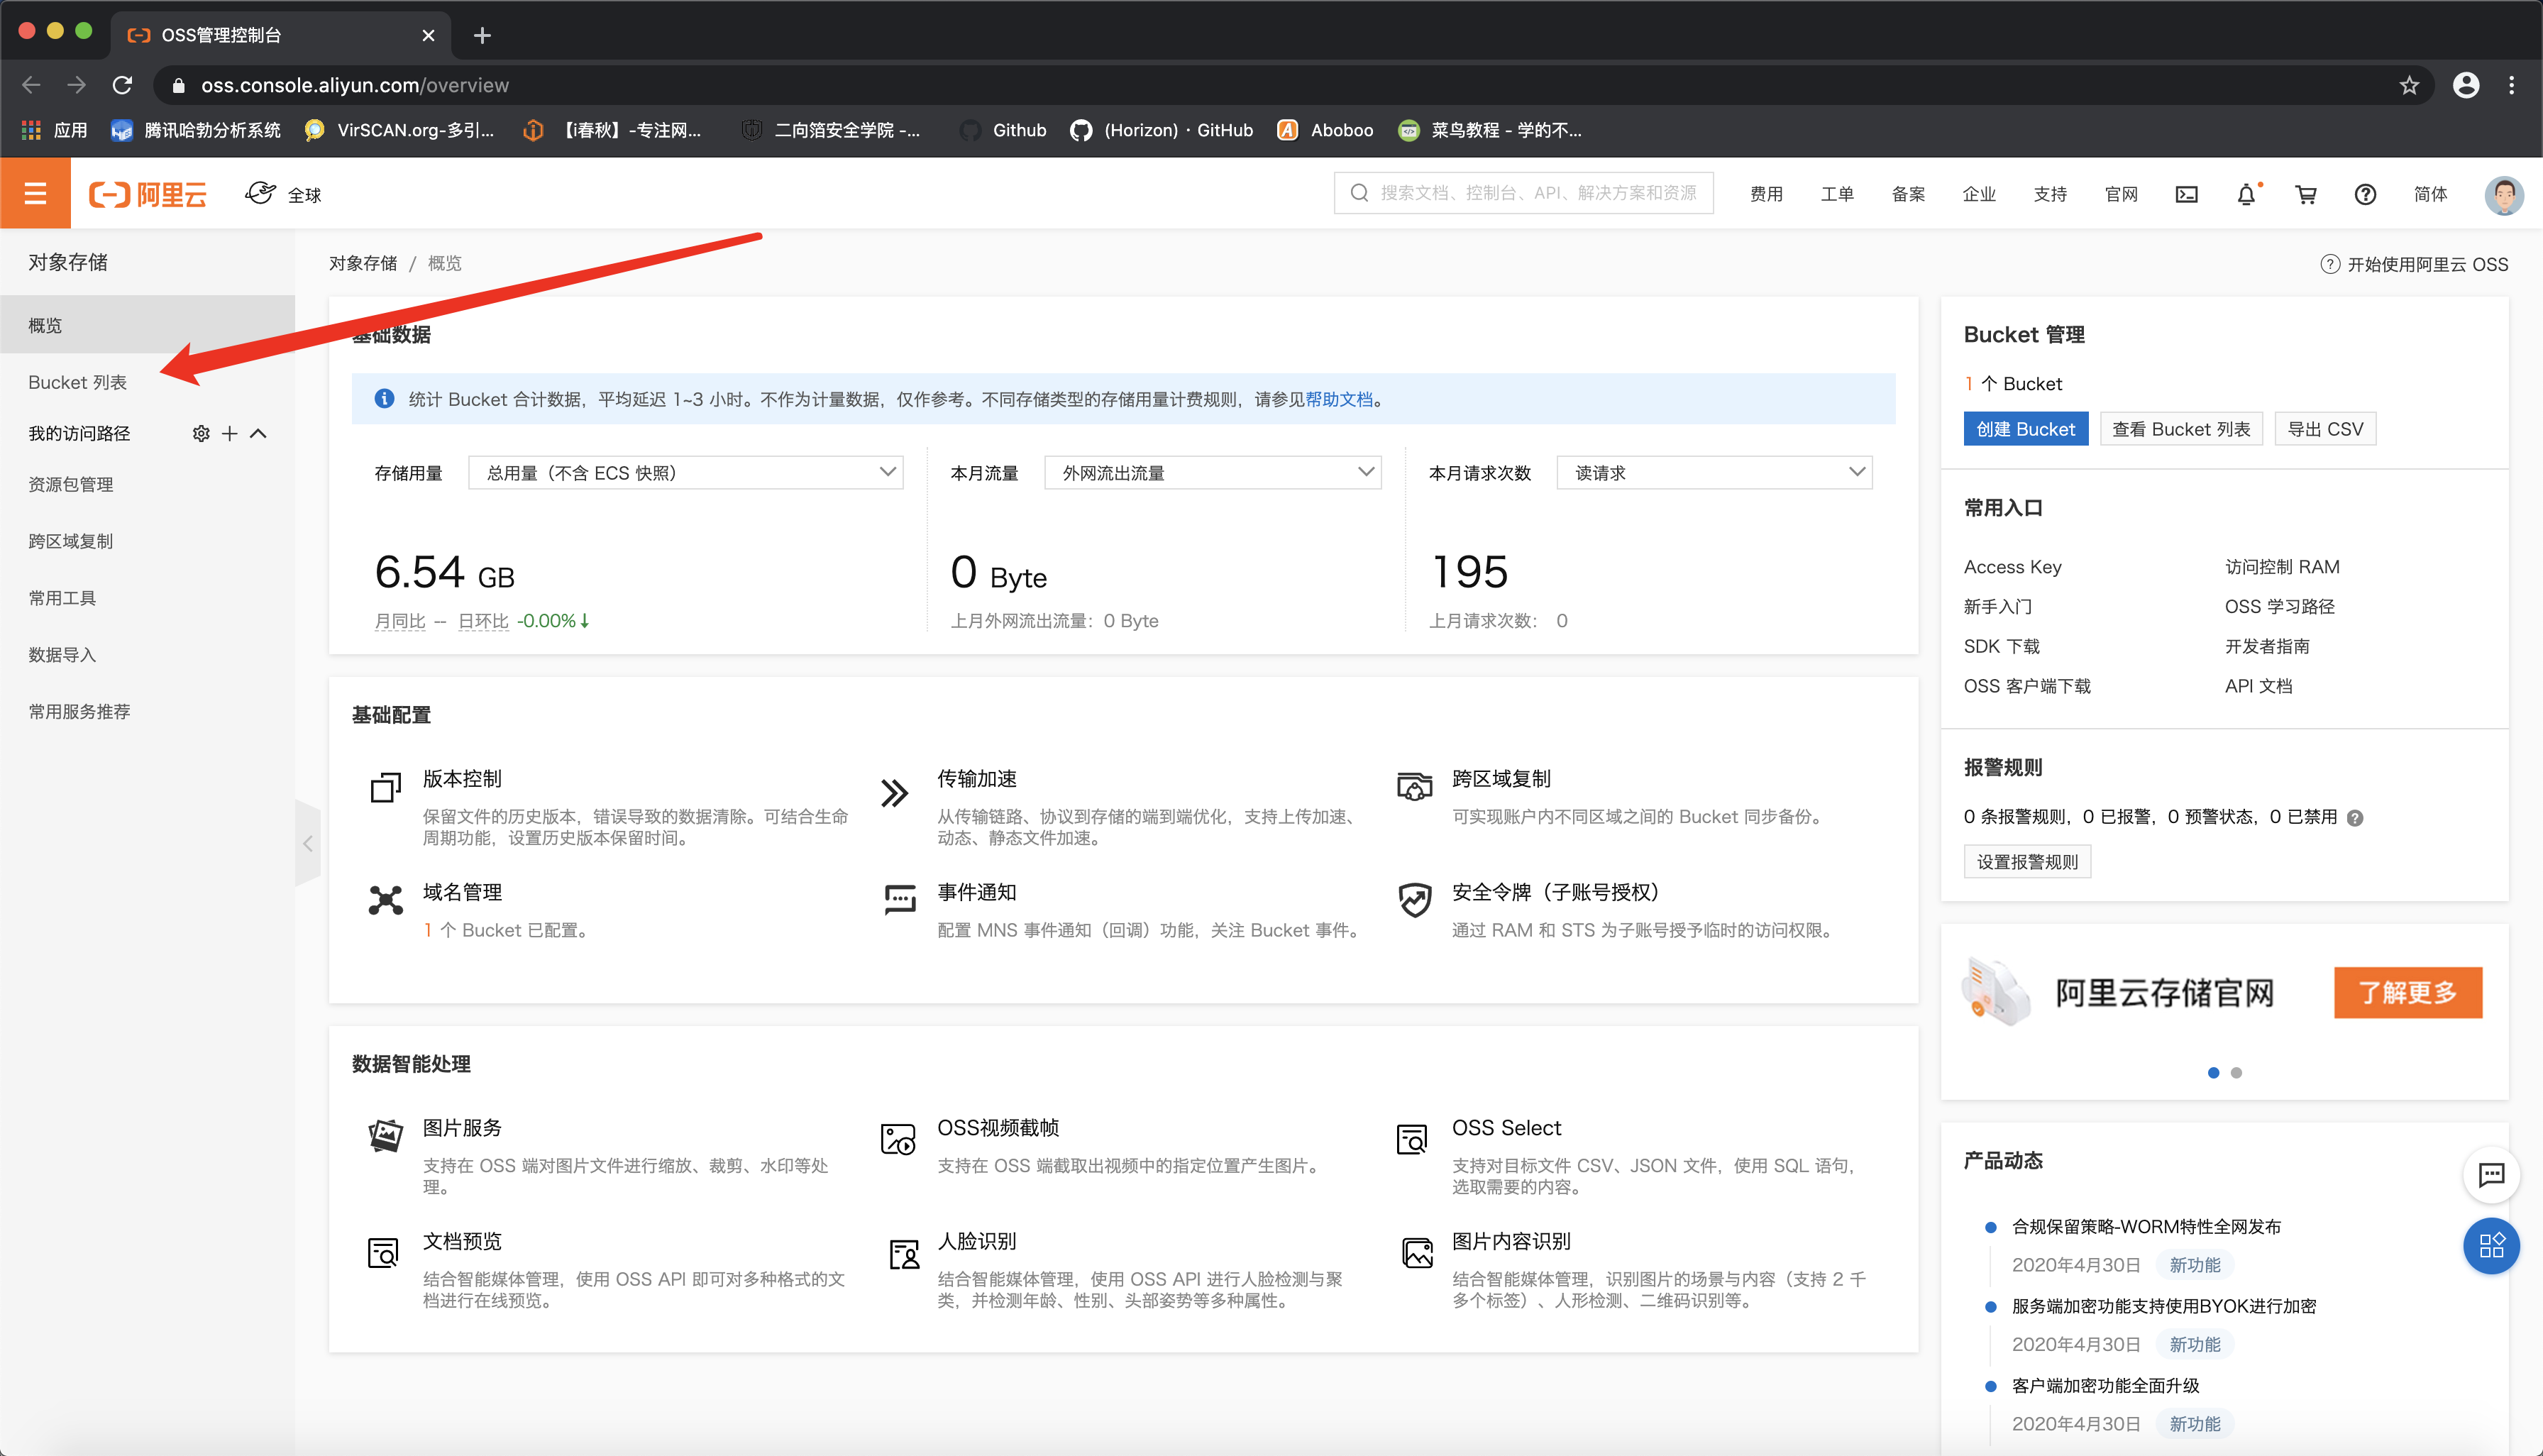The width and height of the screenshot is (2543, 1456).
Task: Click the help question mark icon
Action: 2365,194
